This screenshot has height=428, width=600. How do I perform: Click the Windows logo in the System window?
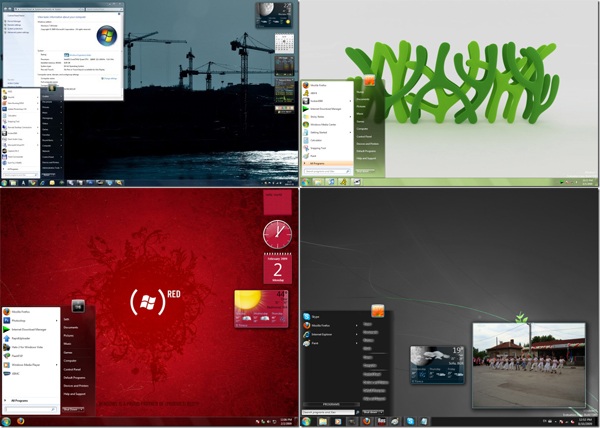click(106, 36)
